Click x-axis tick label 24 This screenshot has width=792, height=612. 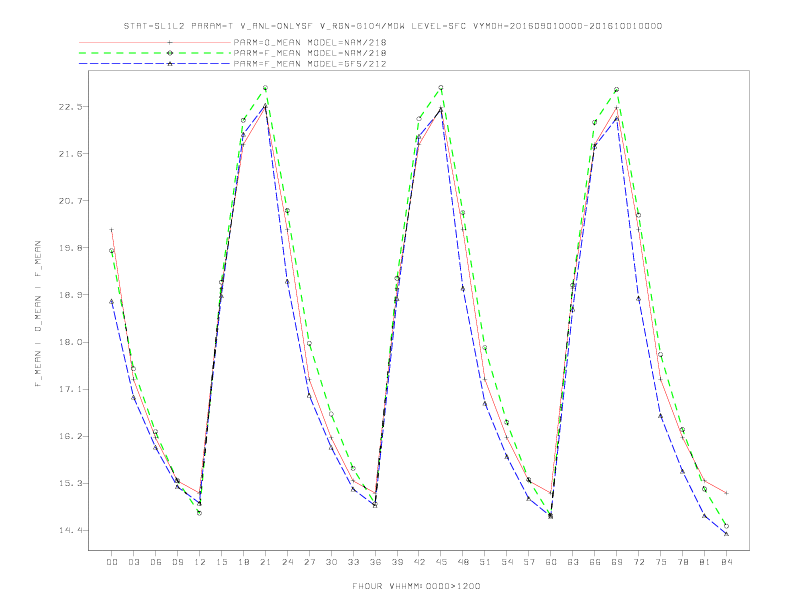click(x=287, y=562)
